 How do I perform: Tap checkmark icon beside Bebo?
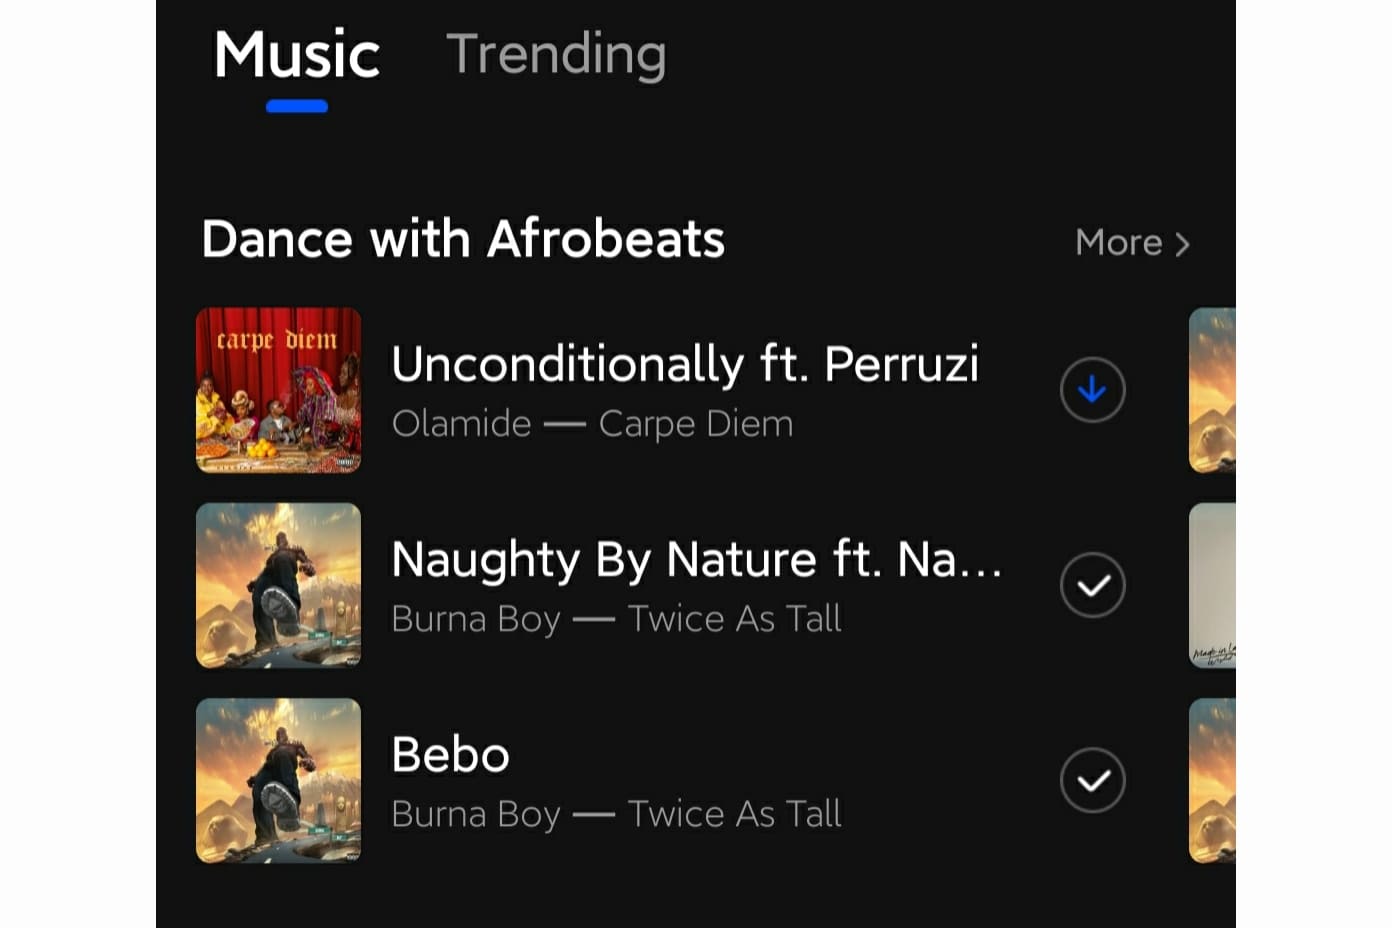[x=1092, y=779]
